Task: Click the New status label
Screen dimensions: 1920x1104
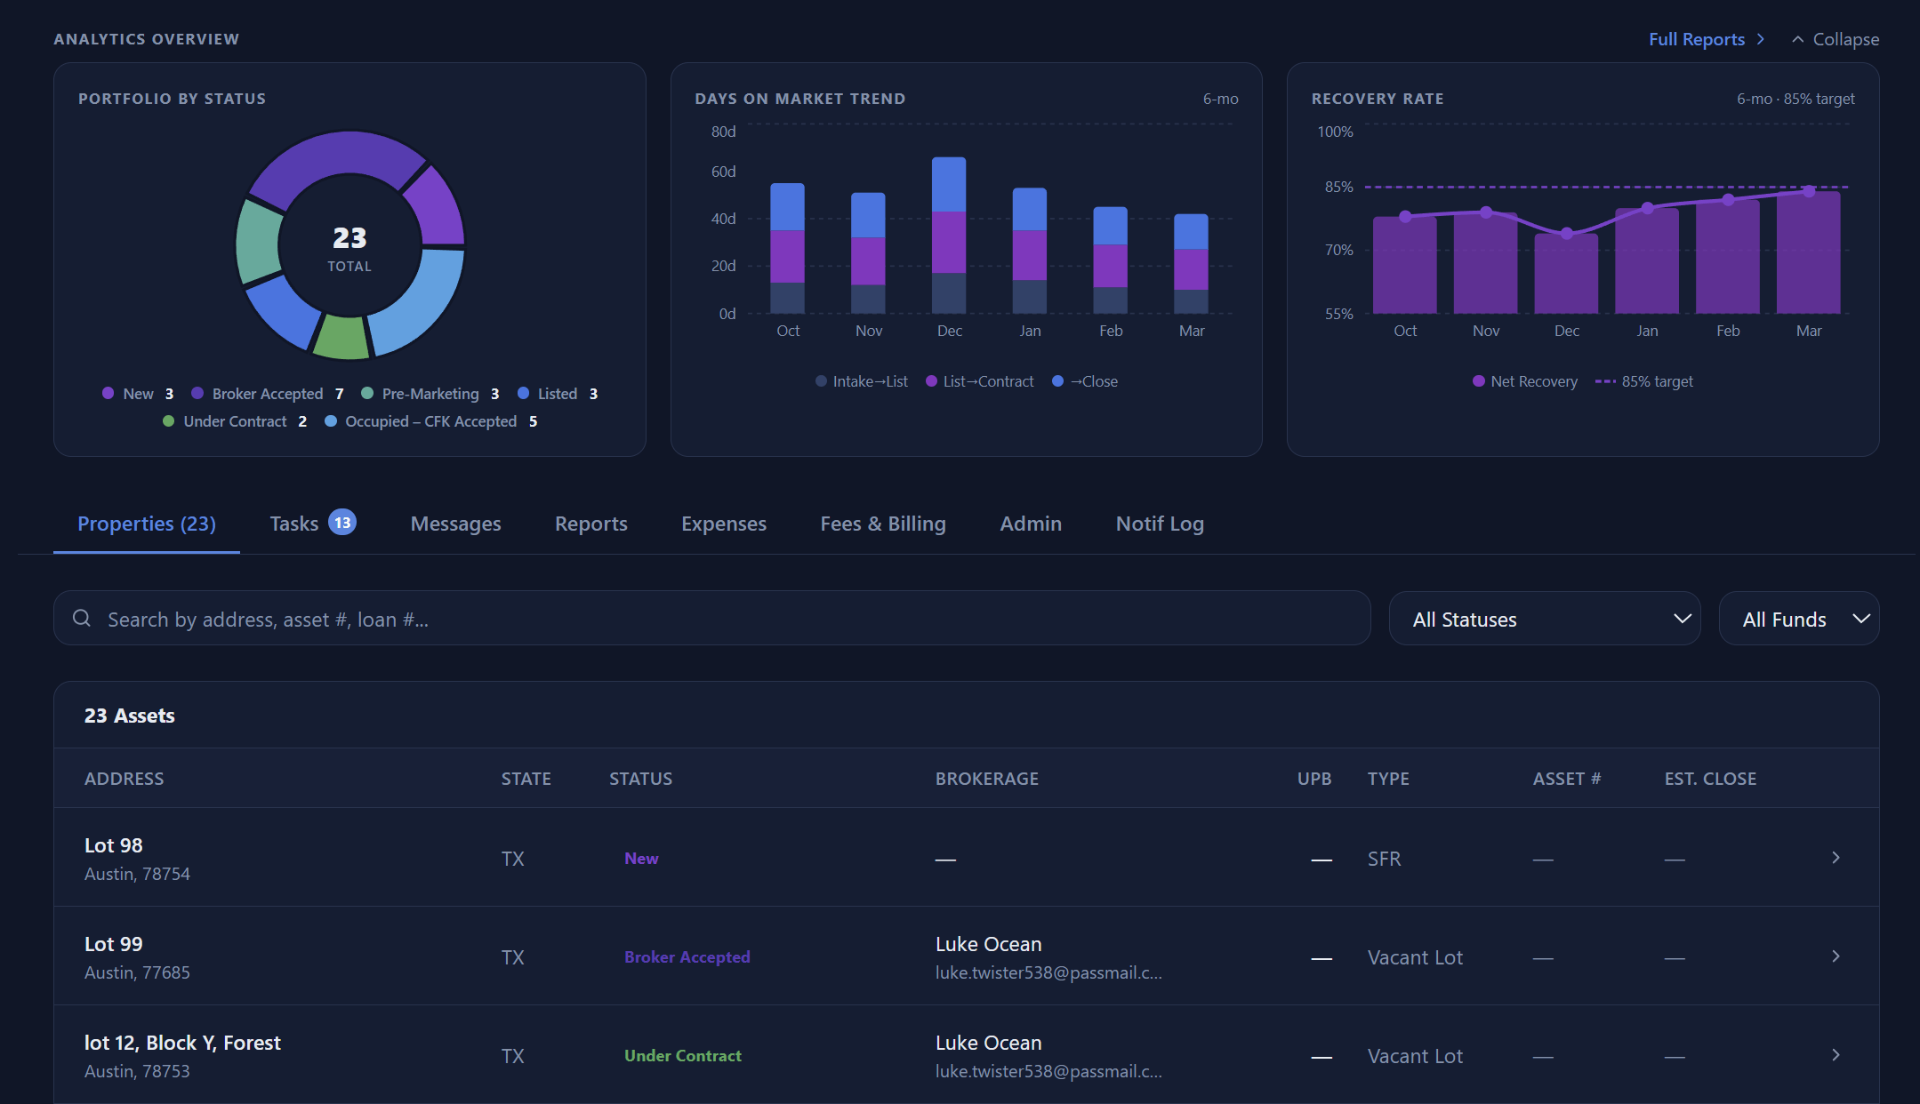Action: [x=641, y=858]
